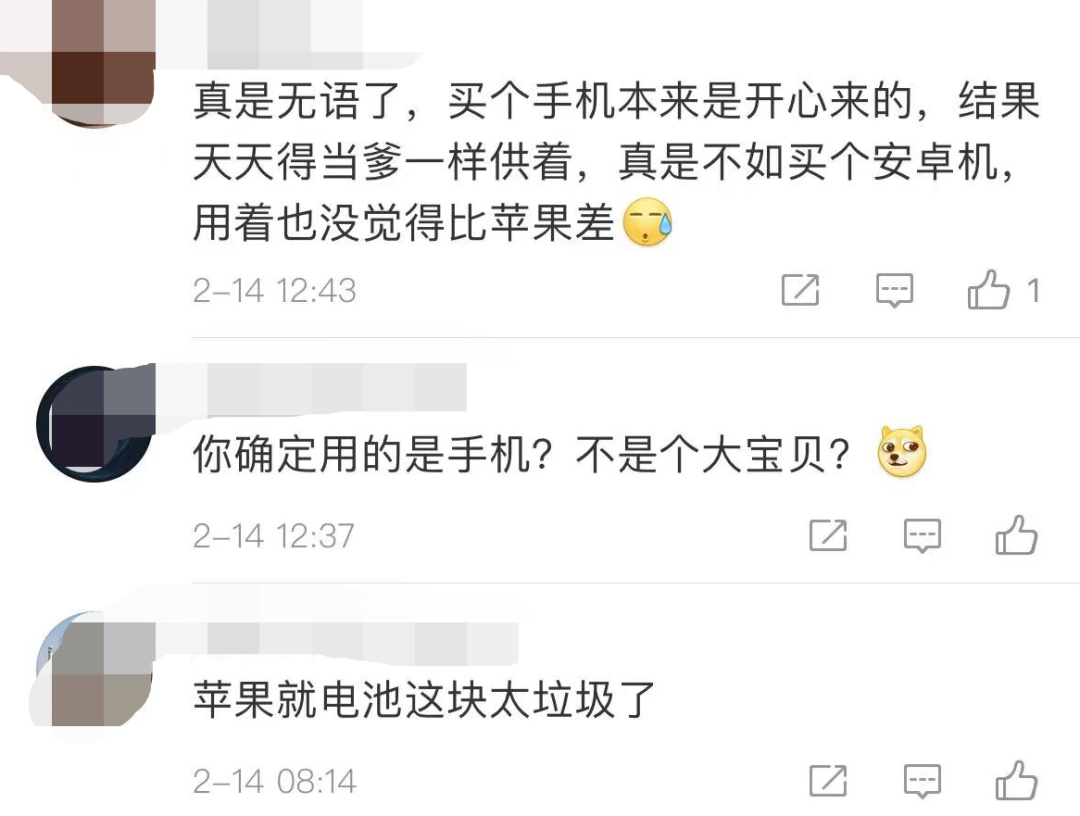Like the 08:14 battery comment
This screenshot has width=1080, height=816.
[x=1016, y=780]
